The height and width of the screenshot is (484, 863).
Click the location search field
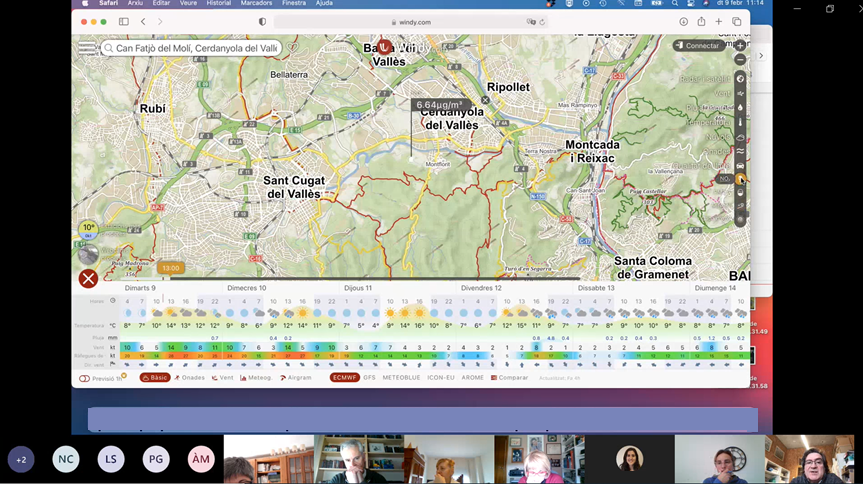(x=191, y=48)
